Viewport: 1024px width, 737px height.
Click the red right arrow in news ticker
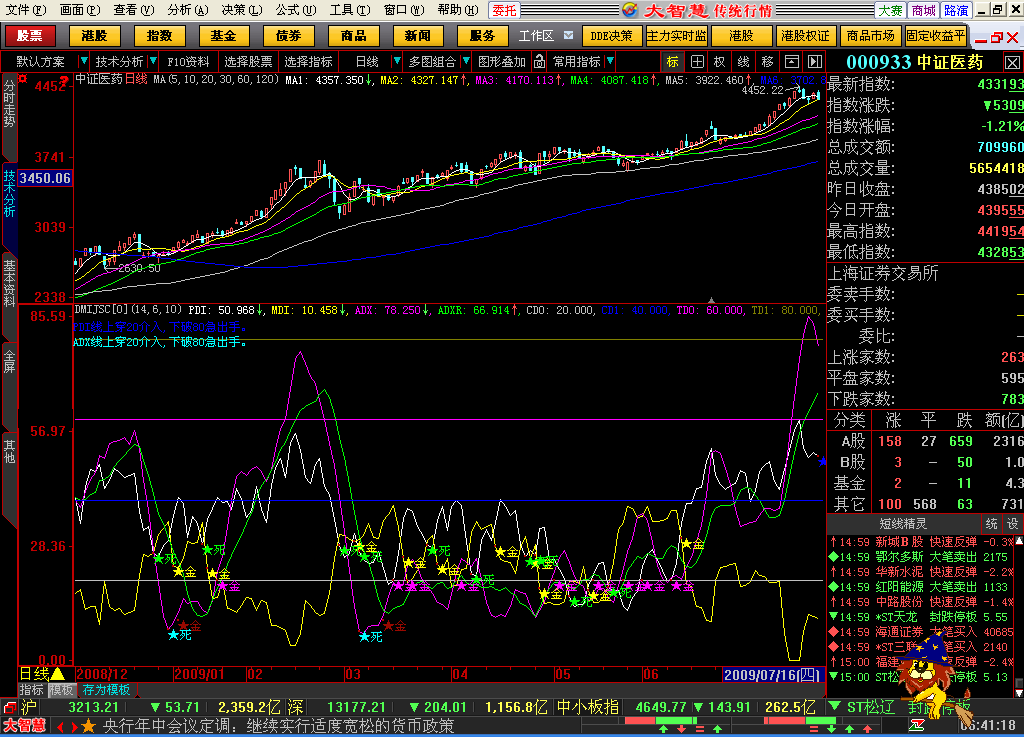coord(75,726)
